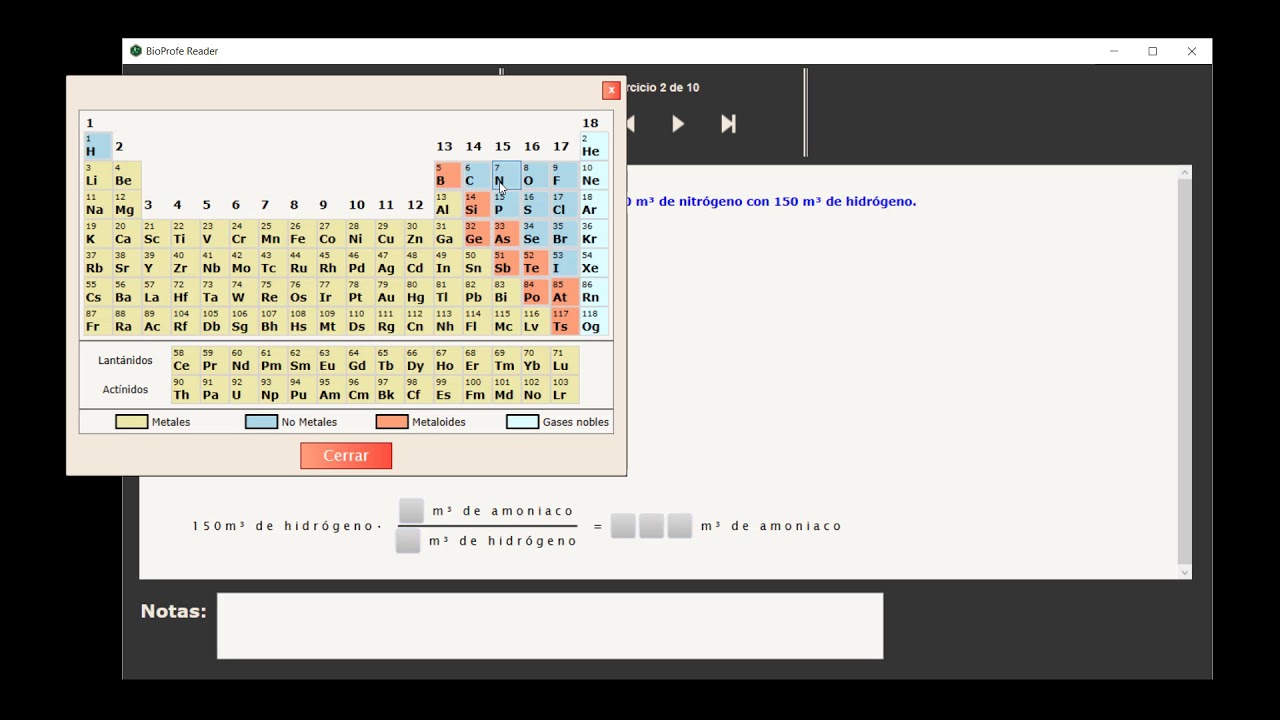The height and width of the screenshot is (720, 1280).
Task: Click denominator box for m³ de hidrógeno
Action: pyautogui.click(x=408, y=541)
